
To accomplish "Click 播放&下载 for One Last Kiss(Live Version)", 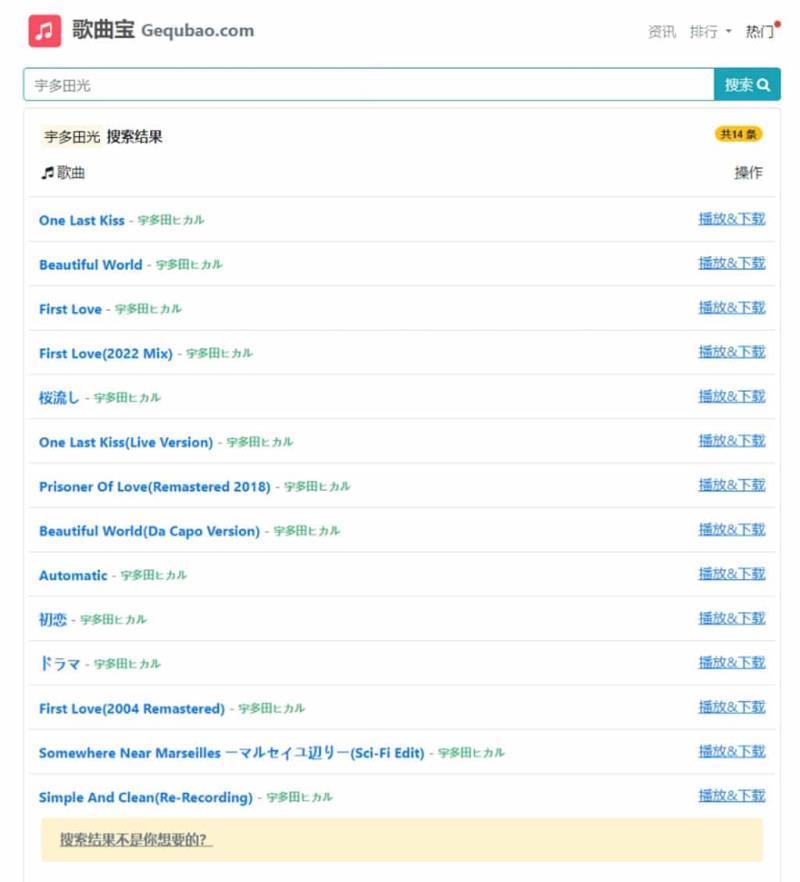I will 732,441.
